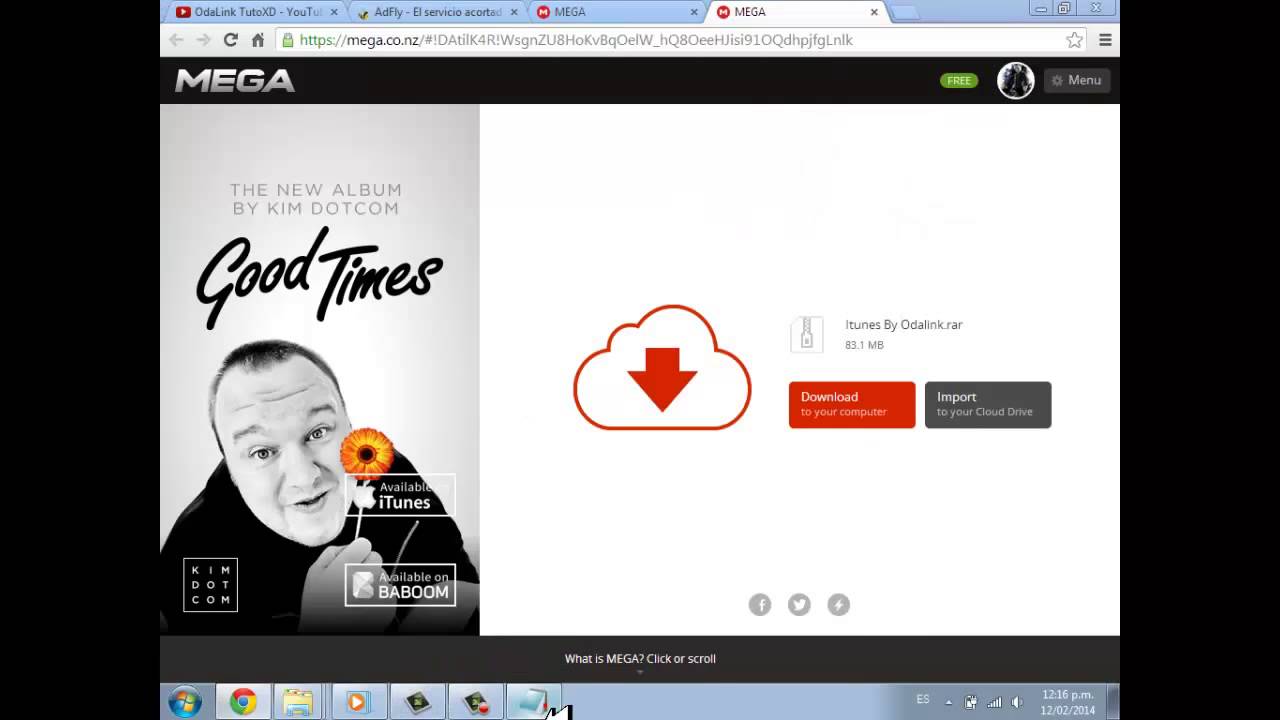Click the Good Times album title

point(319,277)
